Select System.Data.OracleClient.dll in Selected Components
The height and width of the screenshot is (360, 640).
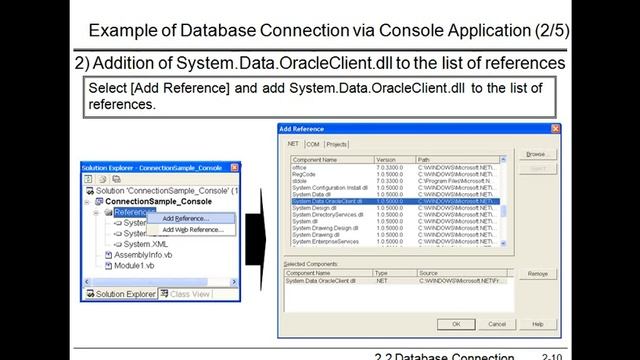tap(396, 281)
